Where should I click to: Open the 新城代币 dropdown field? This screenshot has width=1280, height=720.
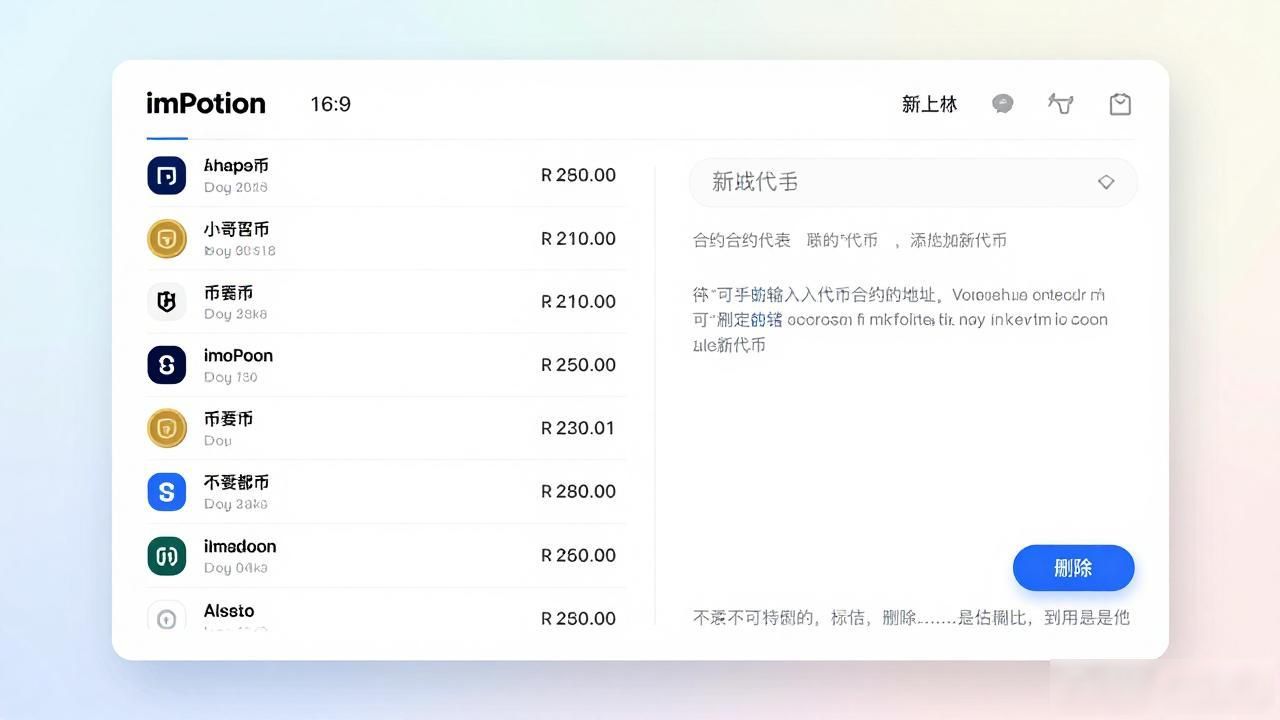tap(913, 182)
